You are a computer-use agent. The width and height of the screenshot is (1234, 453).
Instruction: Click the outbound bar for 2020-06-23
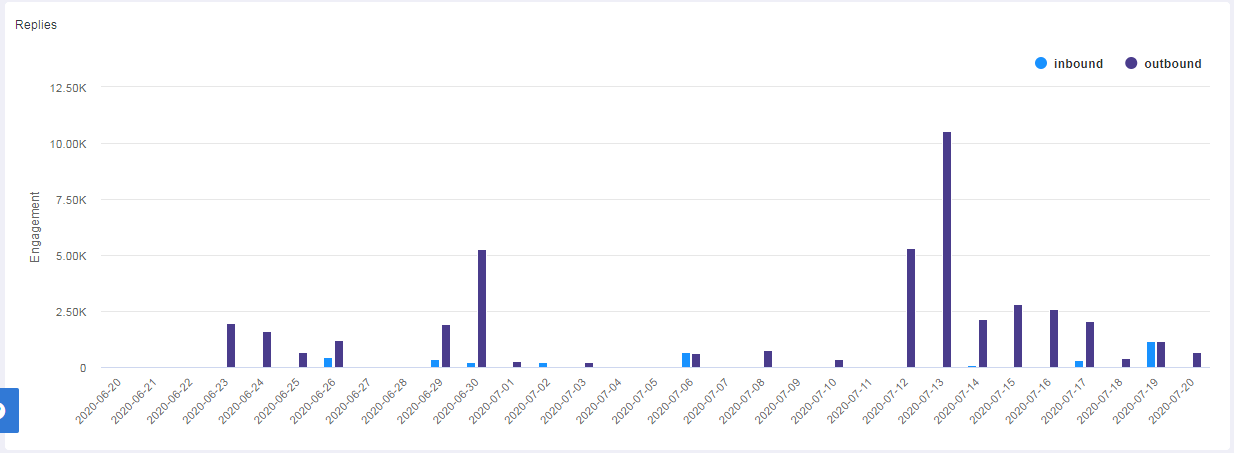coord(231,346)
